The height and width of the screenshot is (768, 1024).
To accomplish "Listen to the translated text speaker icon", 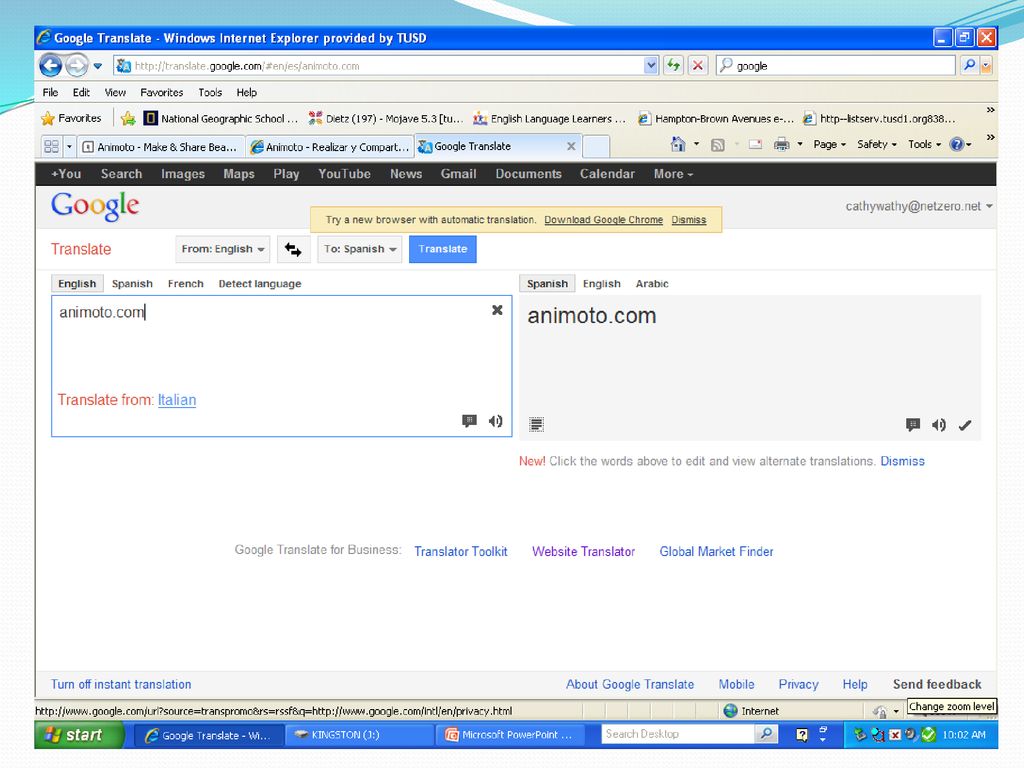I will (939, 425).
